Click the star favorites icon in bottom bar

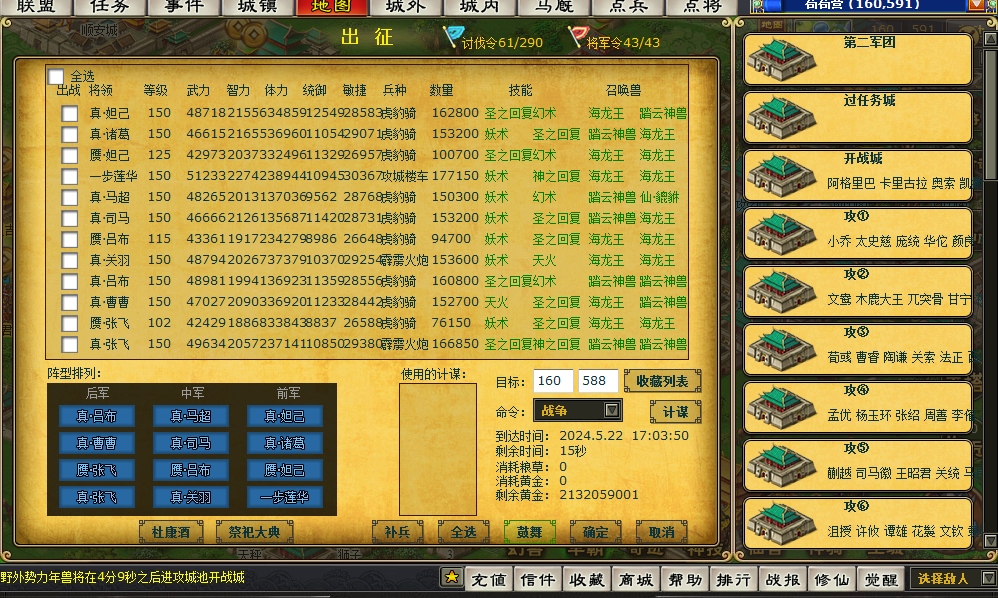tap(451, 578)
